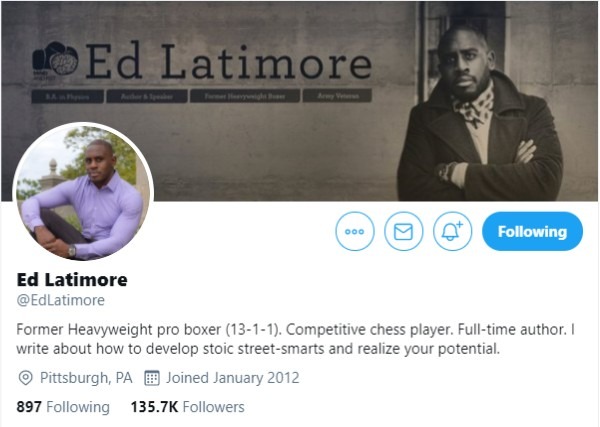Screen dimensions: 600x427
Task: Click the 'Author & Speaker' banner tag
Action: pyautogui.click(x=147, y=96)
